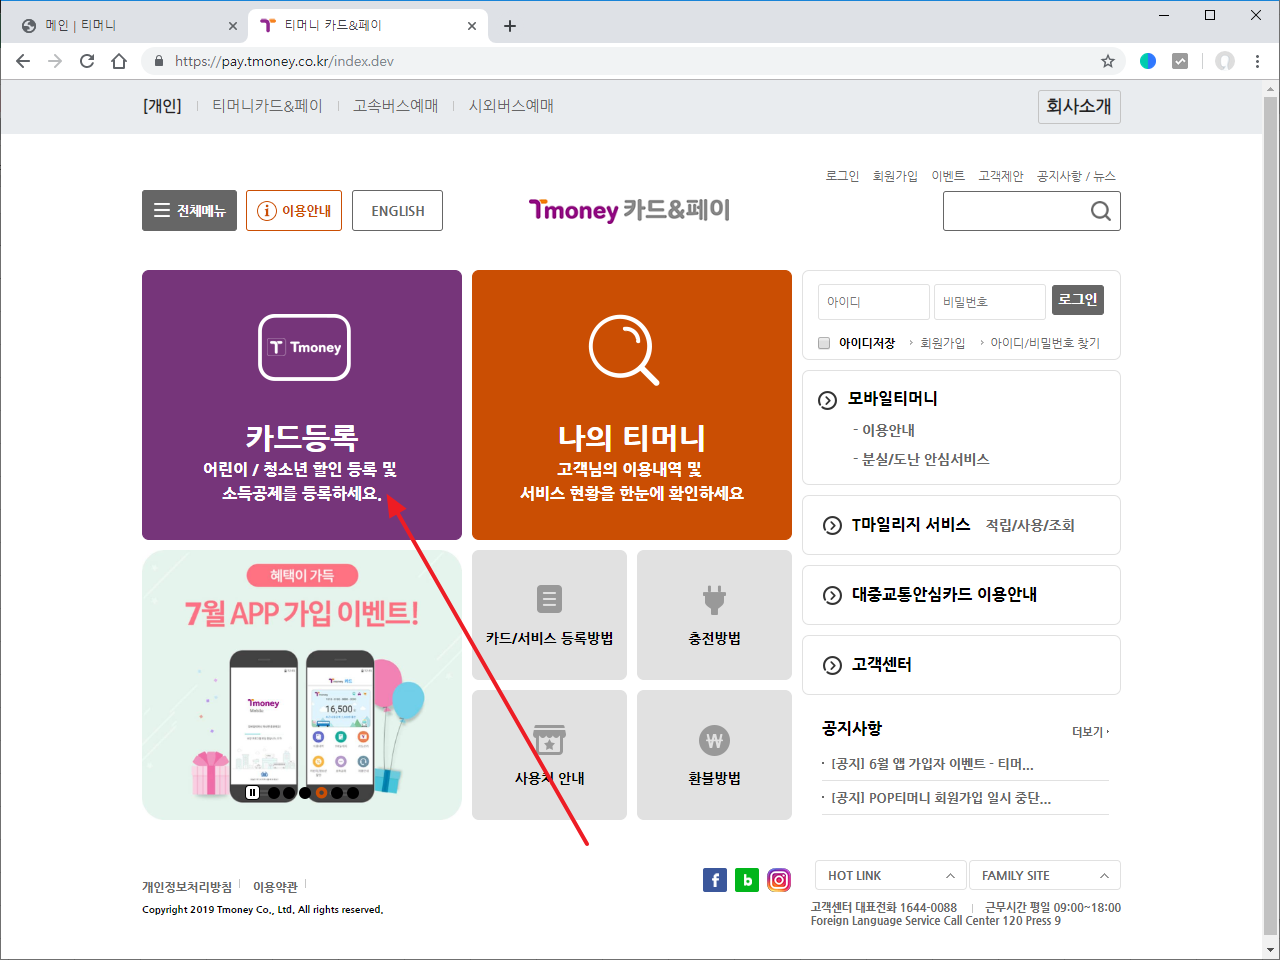The width and height of the screenshot is (1280, 960).
Task: Toggle the 아이디저장 checkbox
Action: [824, 343]
